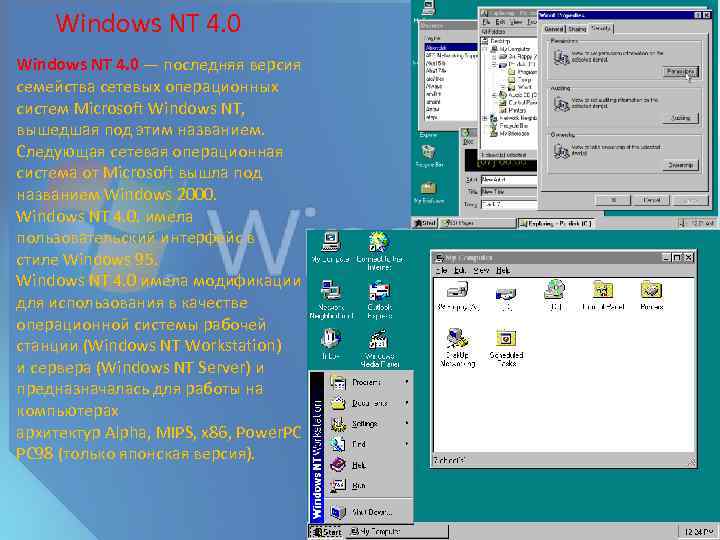Open the Track 1 selector in CD Player
This screenshot has height=540, width=720.
[509, 204]
